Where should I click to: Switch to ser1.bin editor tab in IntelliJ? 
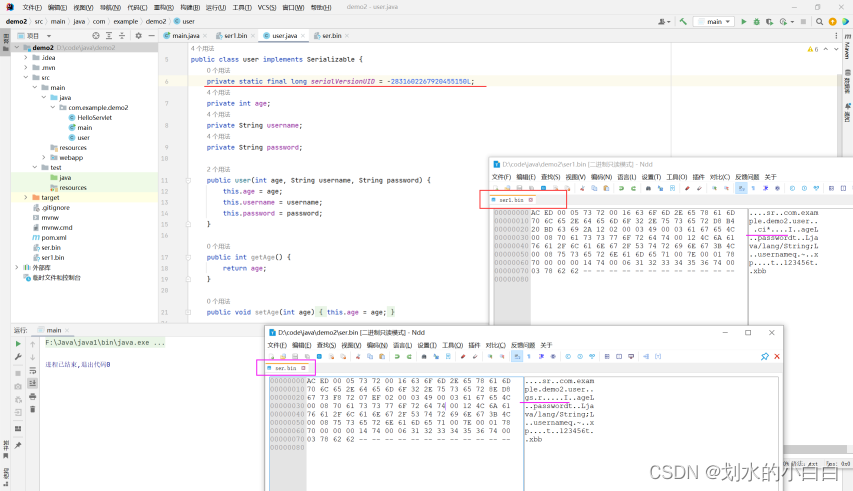coord(235,36)
